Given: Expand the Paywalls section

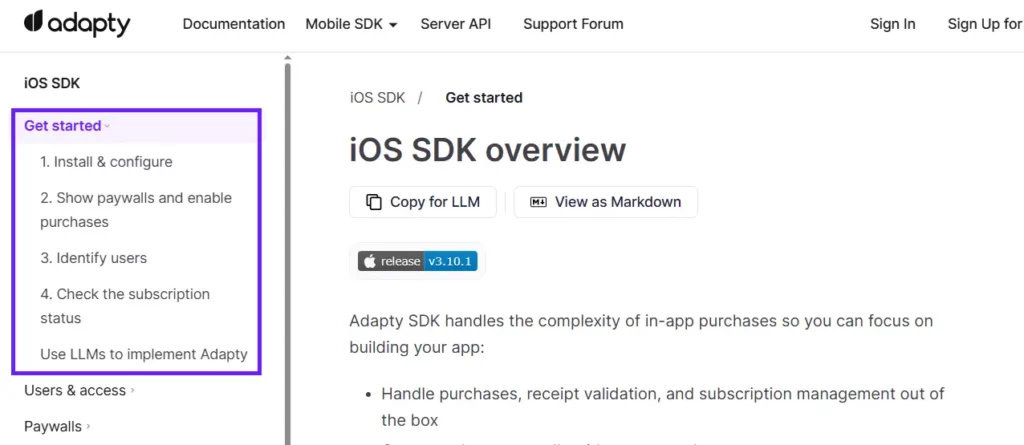Looking at the screenshot, I should point(57,426).
